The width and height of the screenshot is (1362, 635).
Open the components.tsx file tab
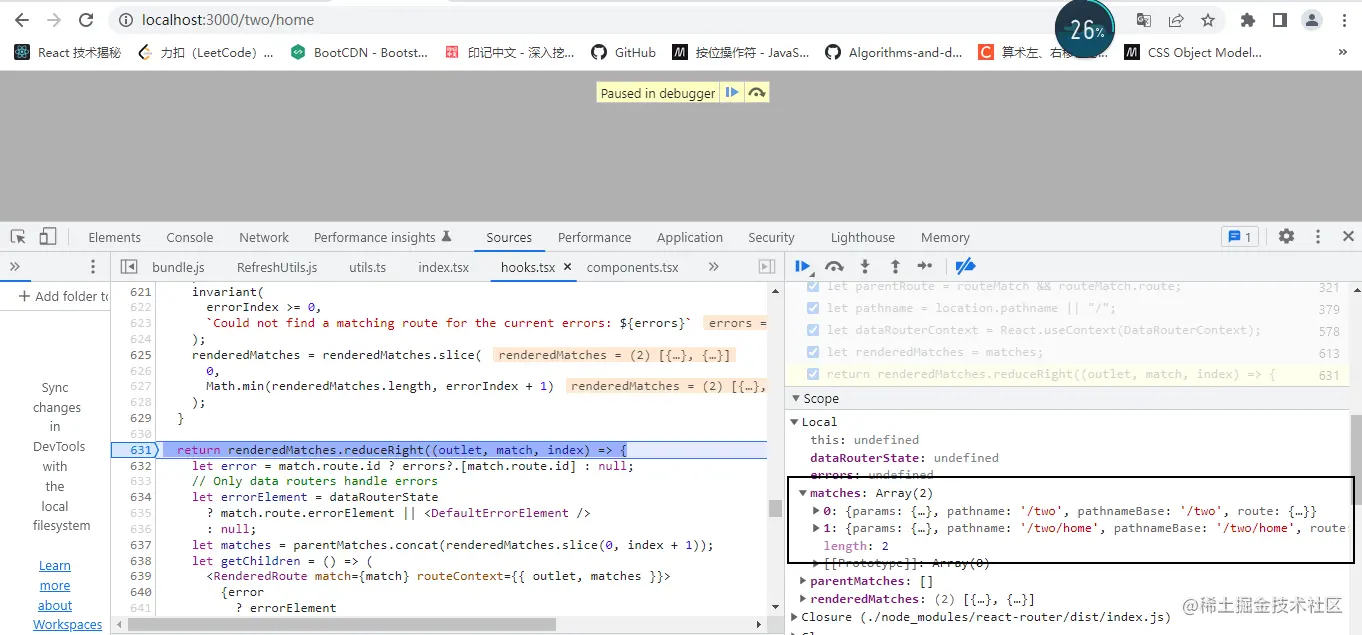632,267
